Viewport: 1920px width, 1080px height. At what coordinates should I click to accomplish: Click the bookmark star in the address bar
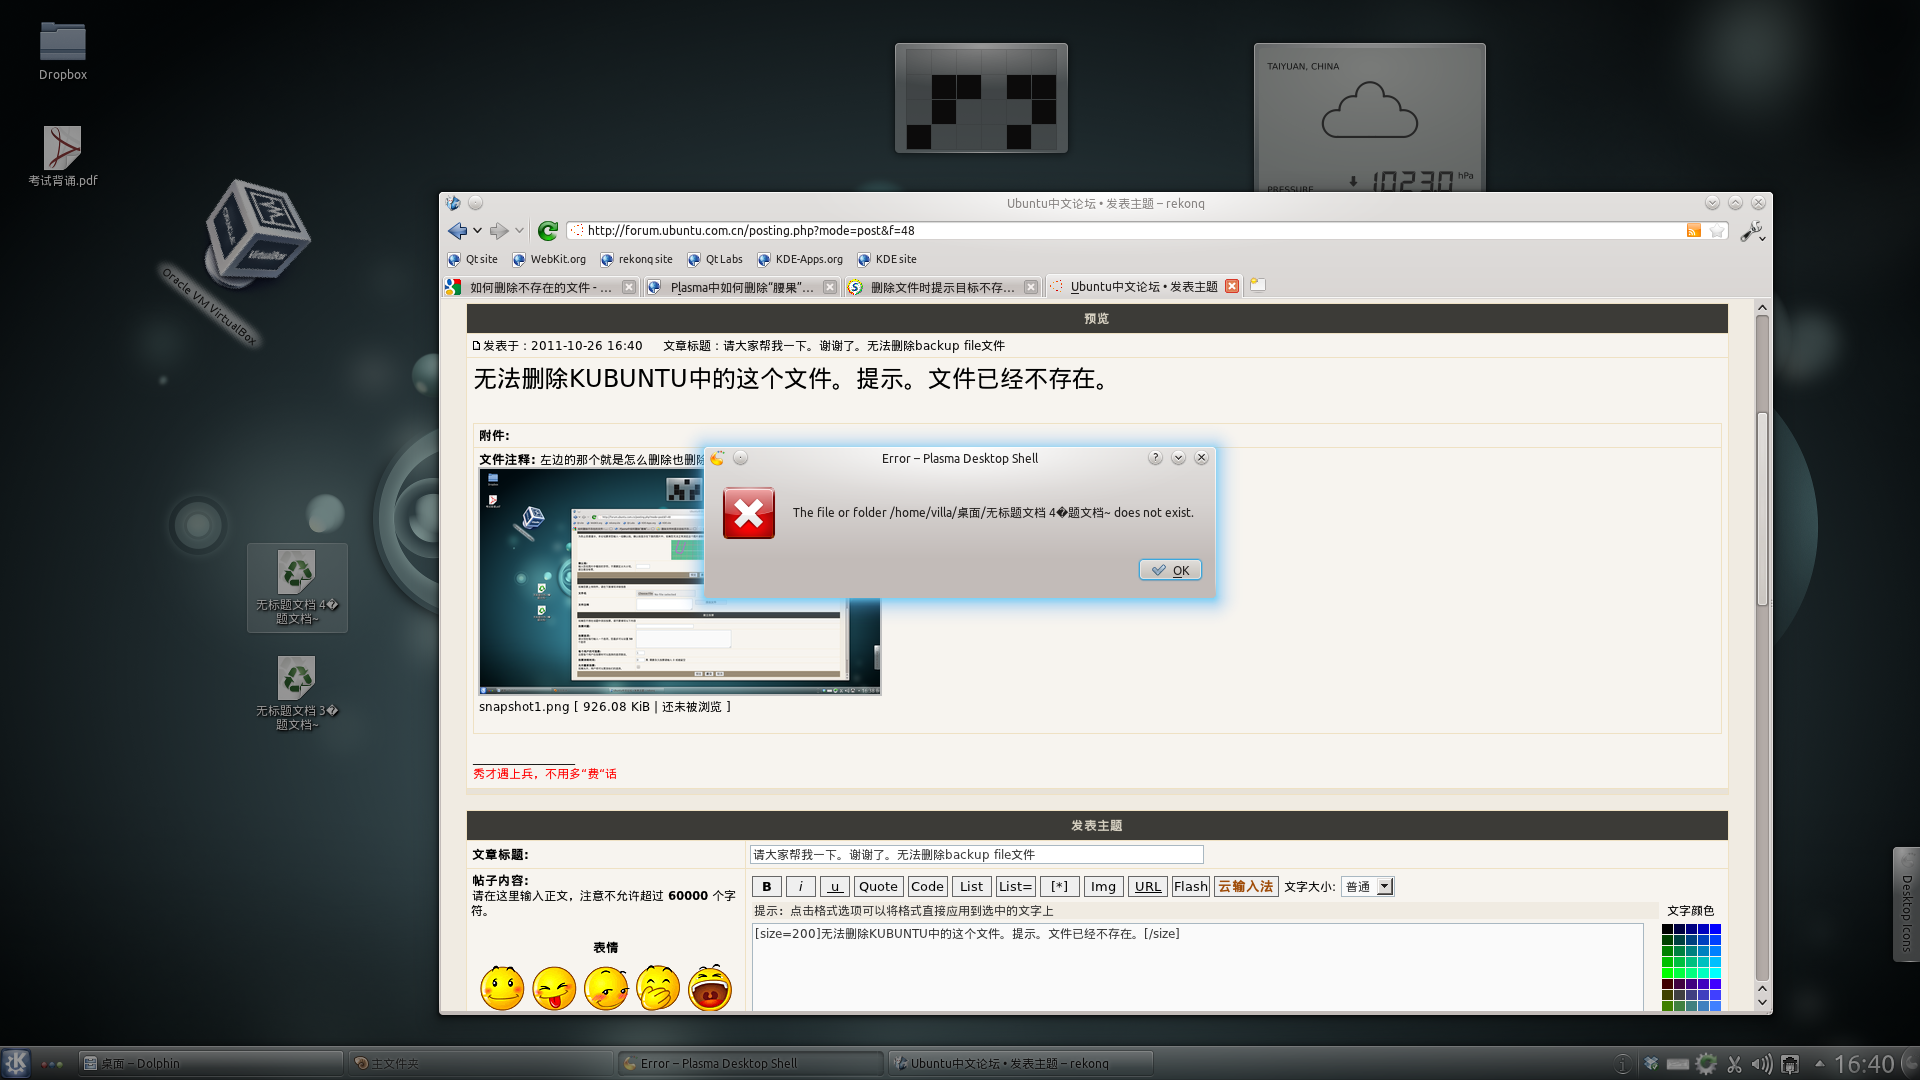coord(1717,231)
